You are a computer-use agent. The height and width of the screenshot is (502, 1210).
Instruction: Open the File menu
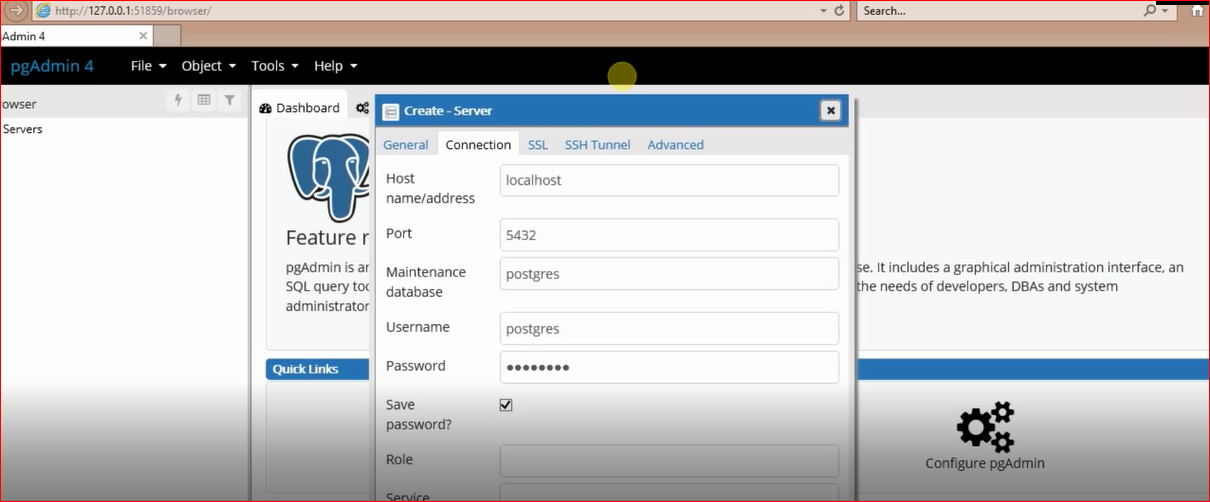148,66
